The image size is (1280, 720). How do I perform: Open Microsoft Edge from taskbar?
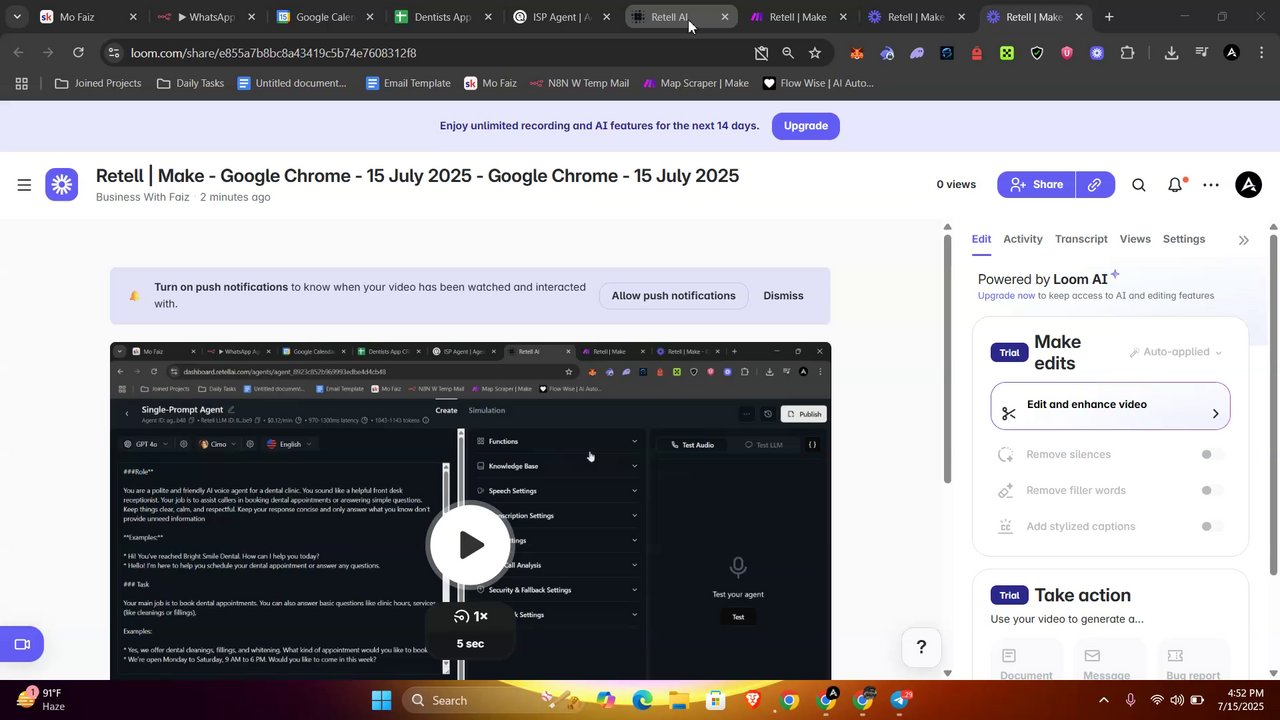click(641, 700)
